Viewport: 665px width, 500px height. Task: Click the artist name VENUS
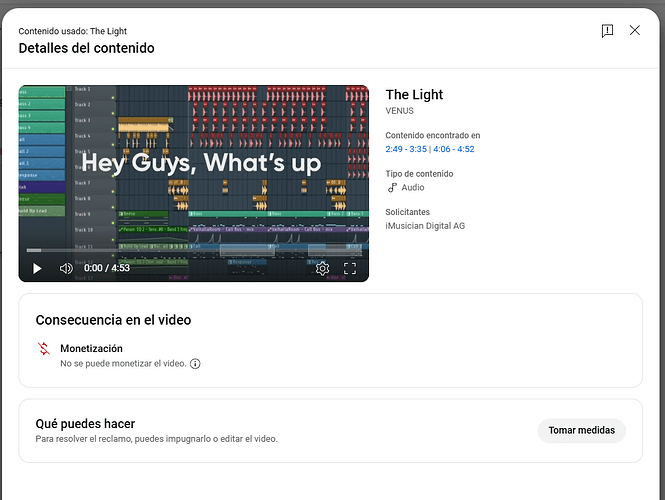tap(400, 111)
